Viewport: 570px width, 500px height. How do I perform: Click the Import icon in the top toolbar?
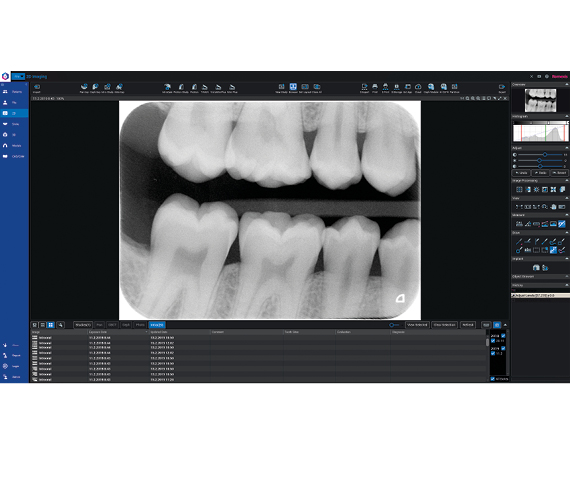(x=37, y=87)
